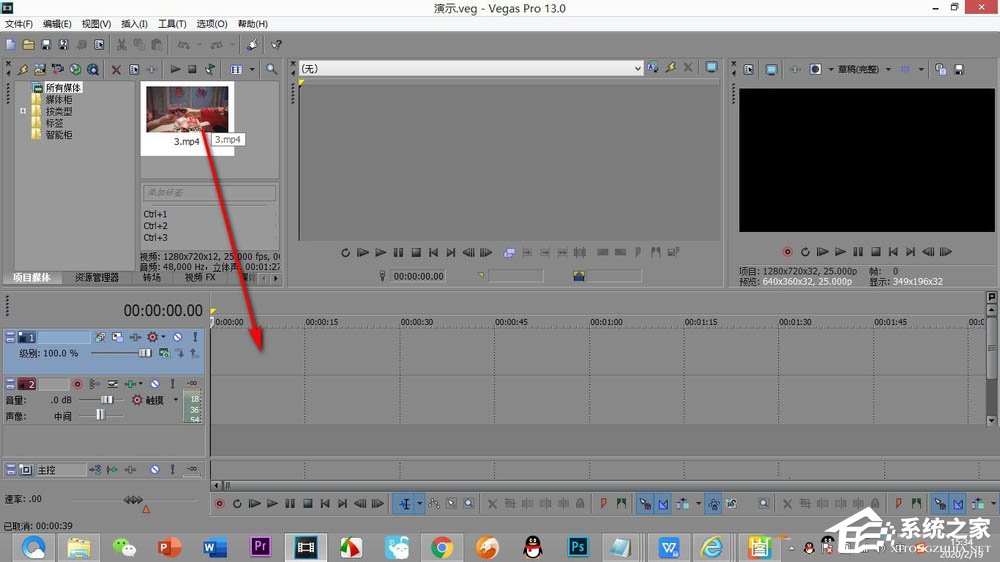
Task: Start media preview in Project Media toolbar
Action: 175,69
